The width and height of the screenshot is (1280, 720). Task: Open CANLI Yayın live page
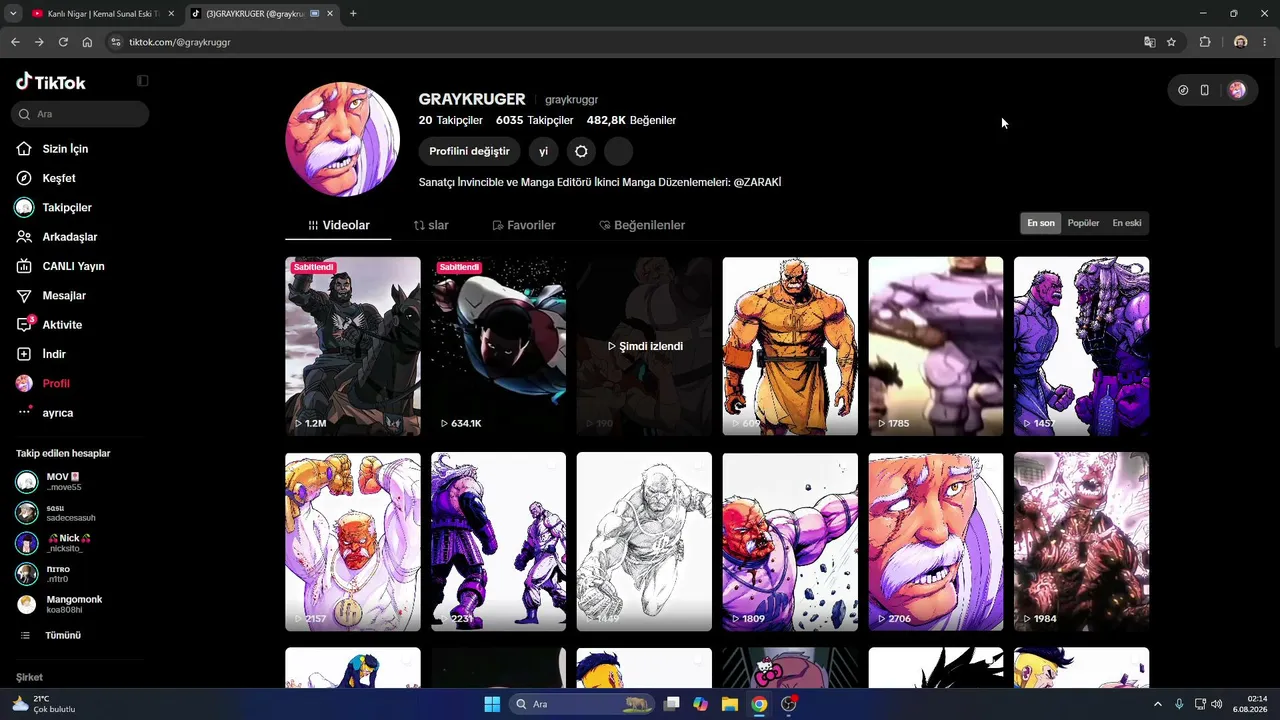coord(73,266)
